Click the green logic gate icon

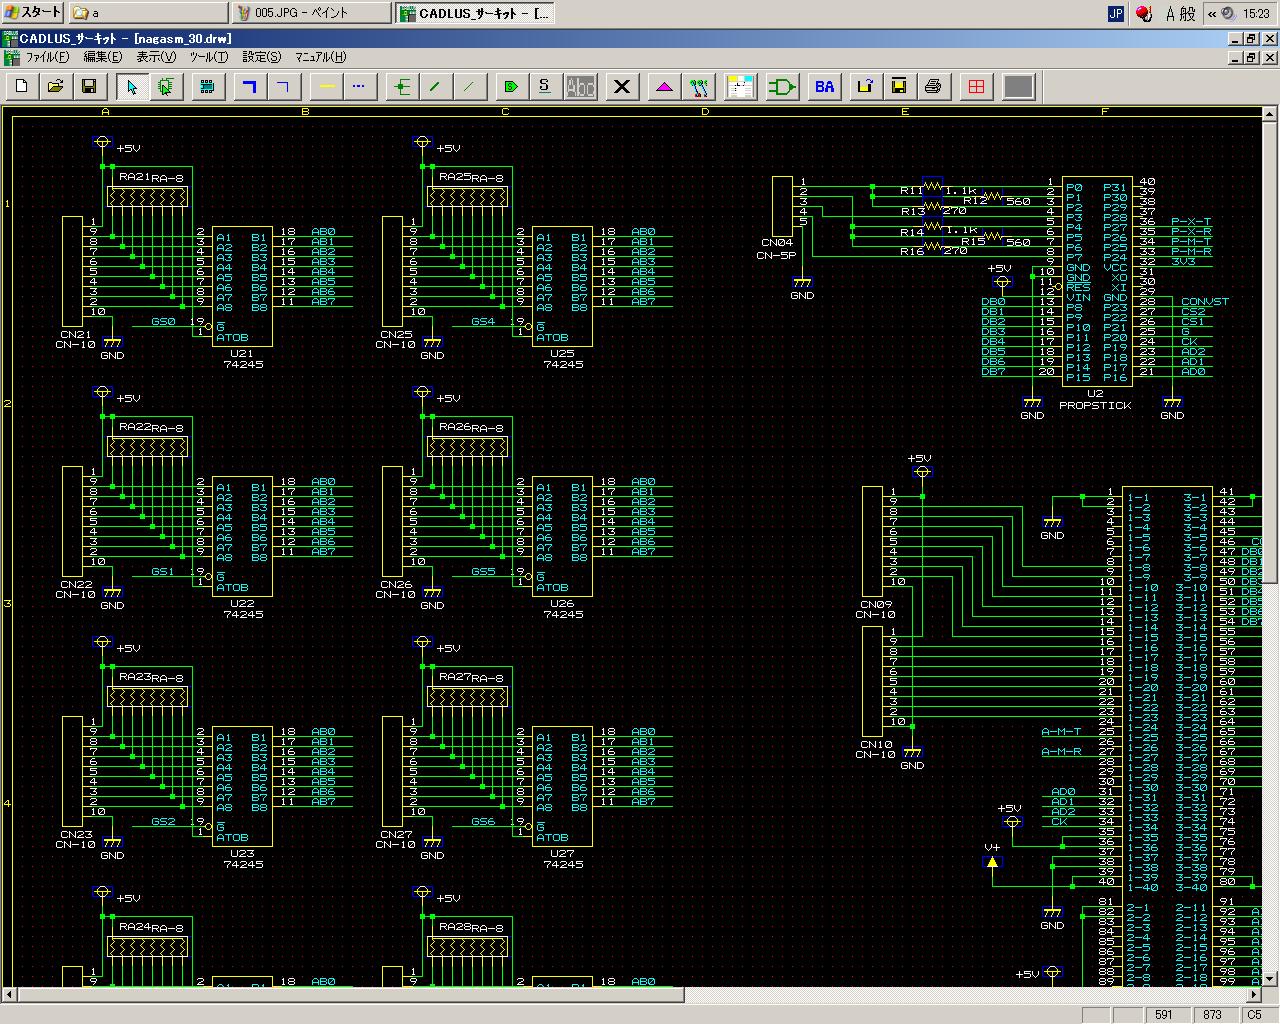[x=782, y=87]
